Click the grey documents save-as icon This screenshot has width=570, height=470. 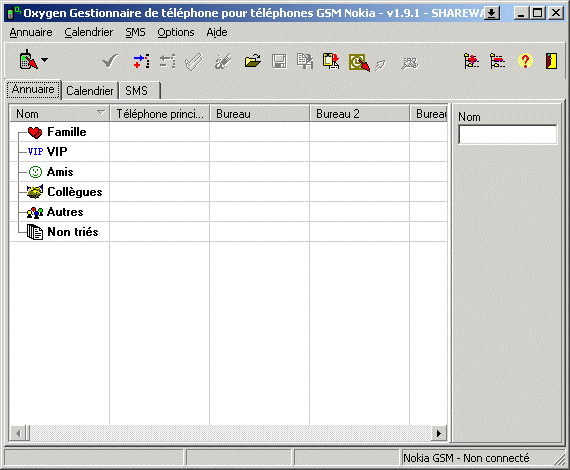pyautogui.click(x=305, y=61)
